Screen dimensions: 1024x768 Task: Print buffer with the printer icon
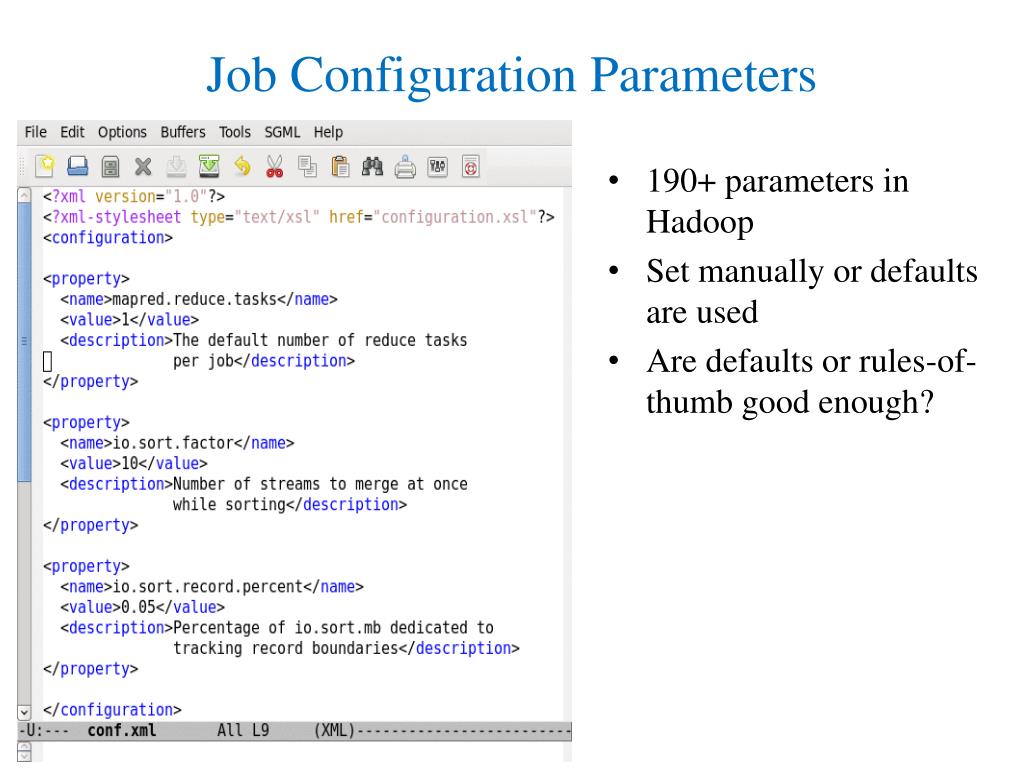pyautogui.click(x=405, y=167)
